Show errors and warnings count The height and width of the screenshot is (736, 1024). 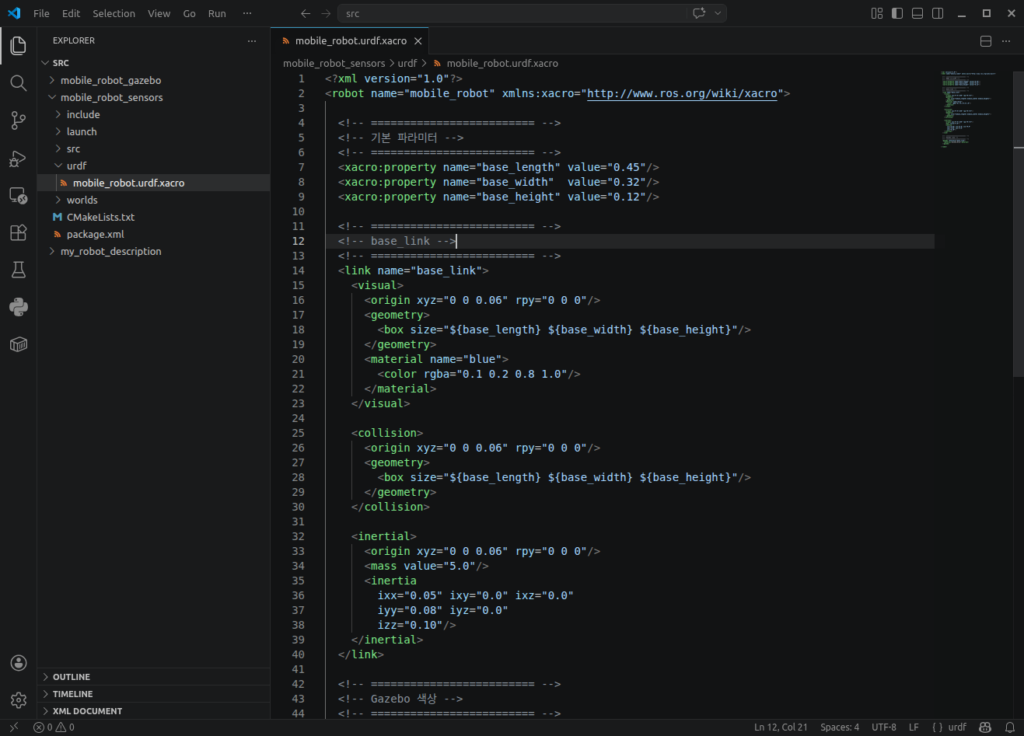[x=54, y=727]
